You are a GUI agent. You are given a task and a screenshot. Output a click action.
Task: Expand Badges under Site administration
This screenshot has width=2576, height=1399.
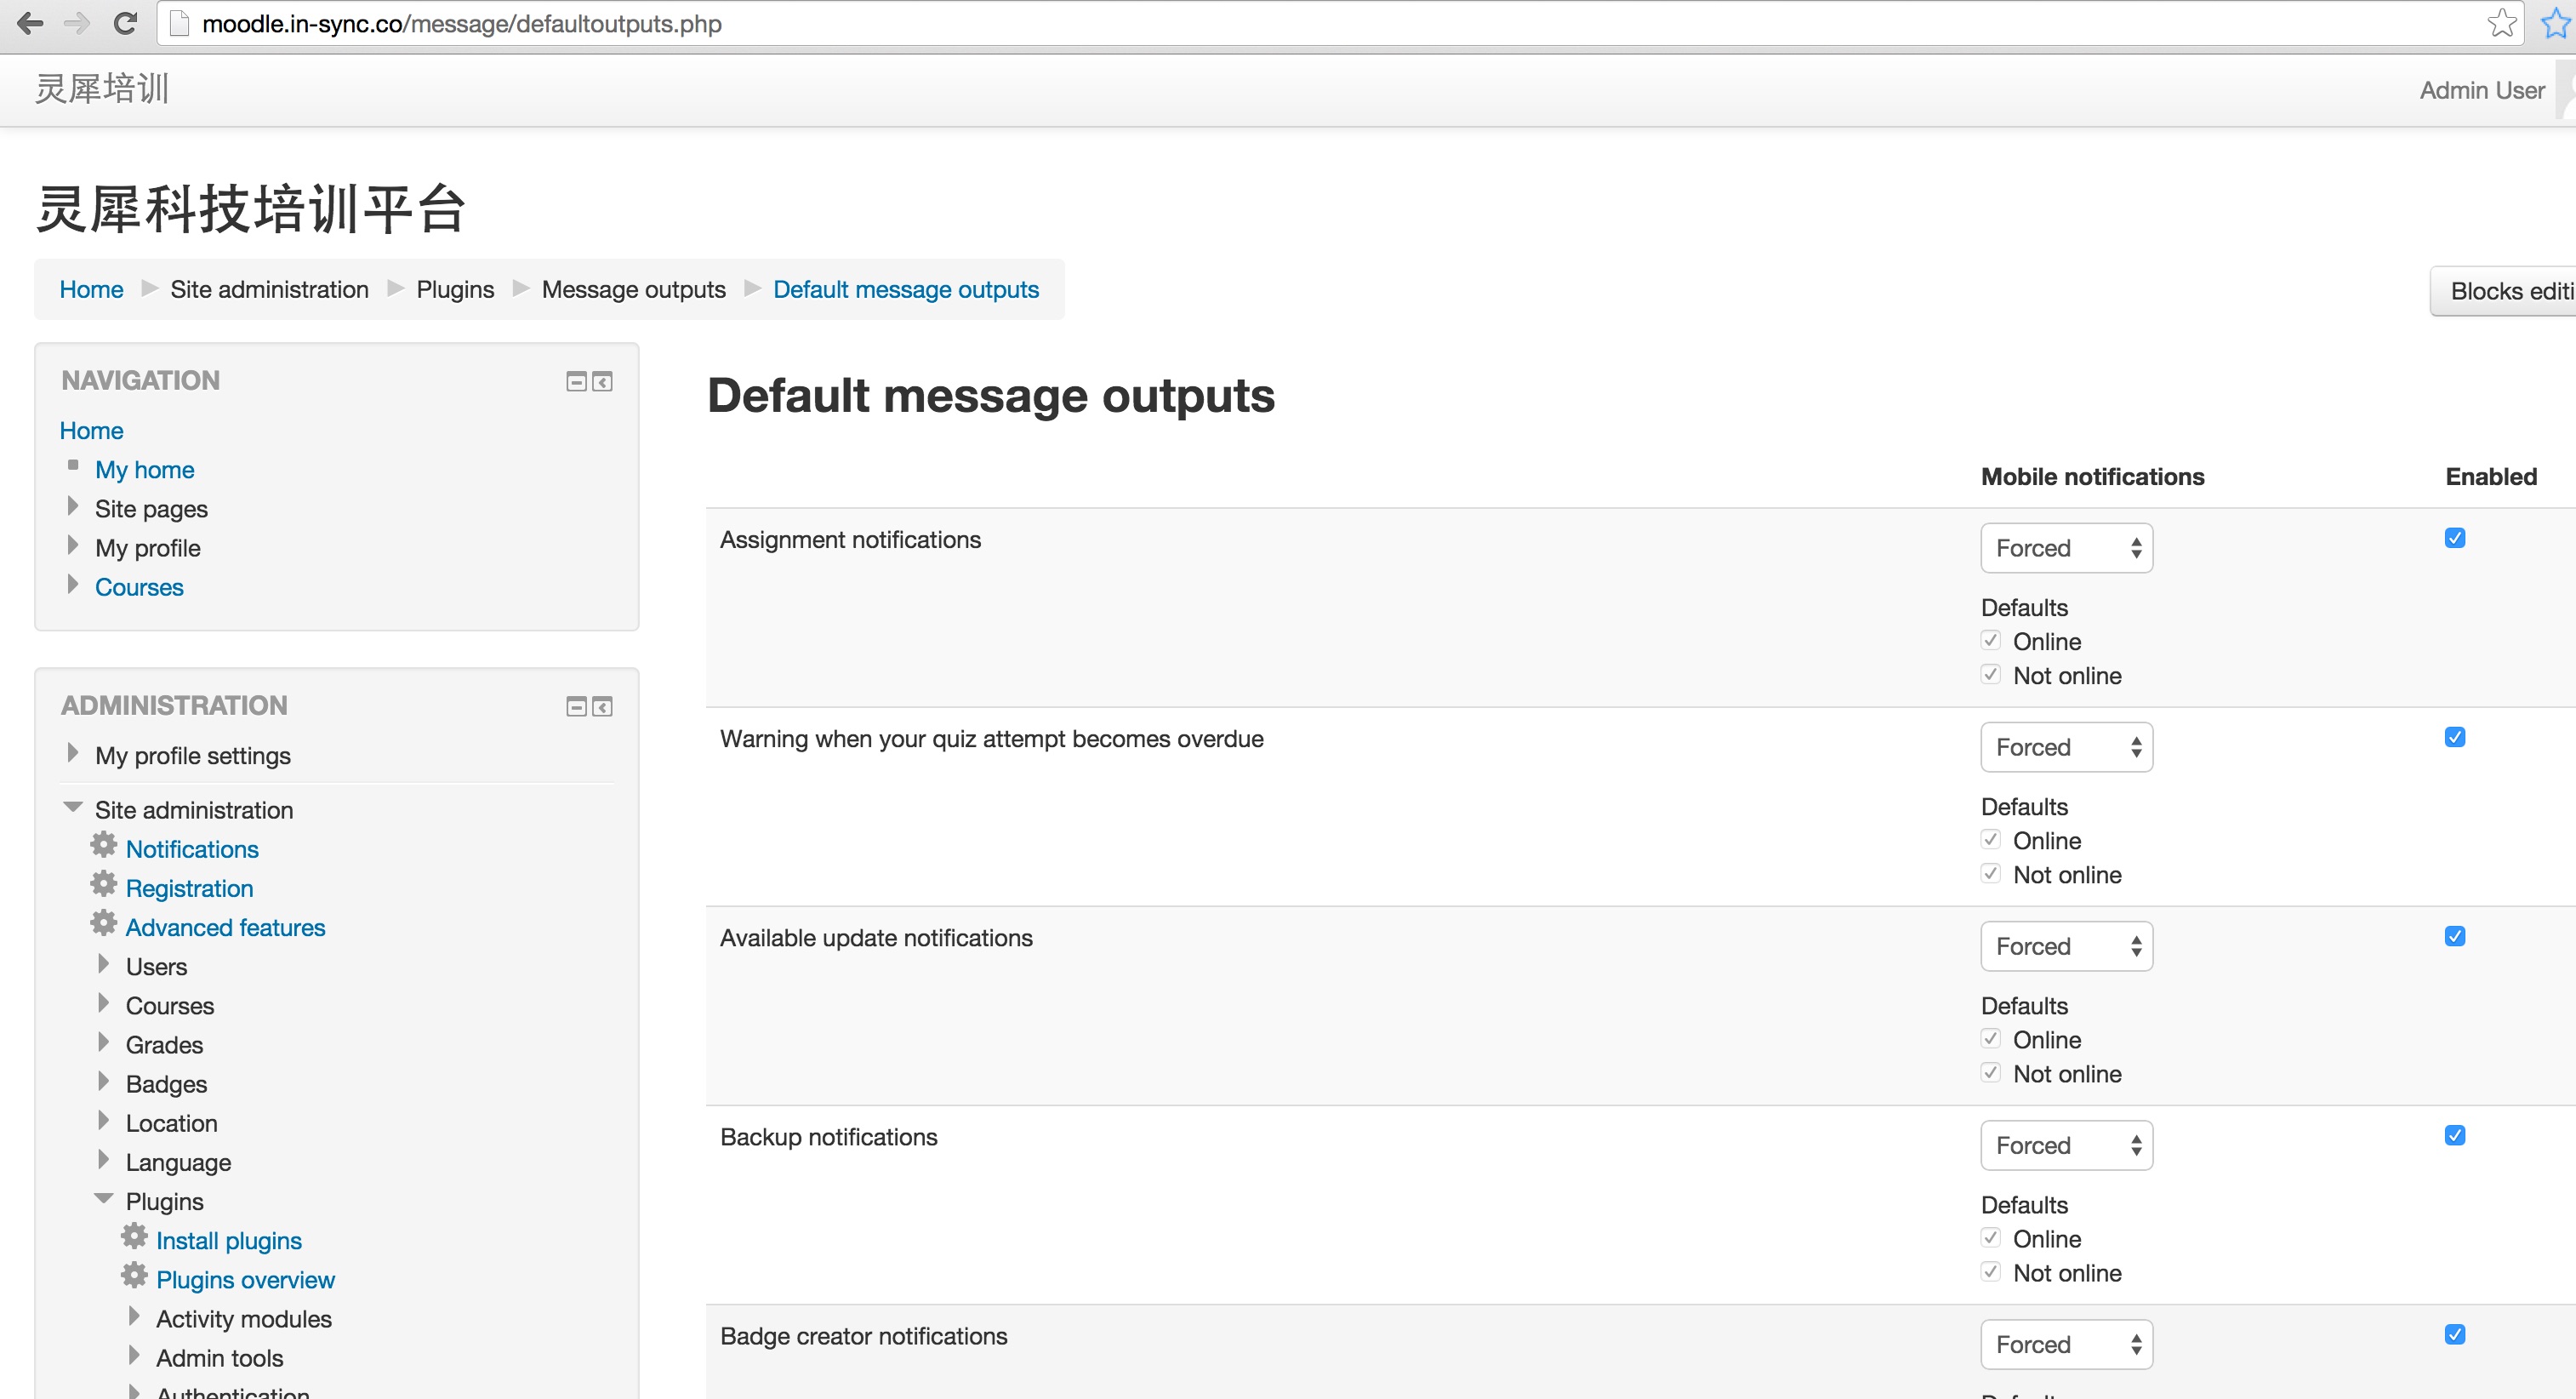pyautogui.click(x=103, y=1081)
